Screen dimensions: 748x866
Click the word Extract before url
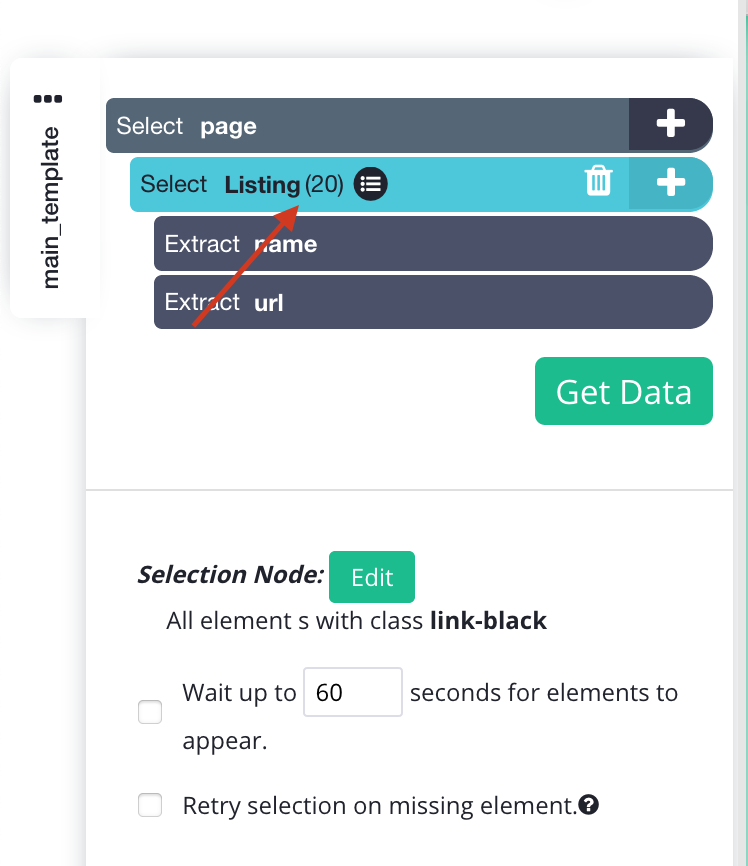coord(202,302)
